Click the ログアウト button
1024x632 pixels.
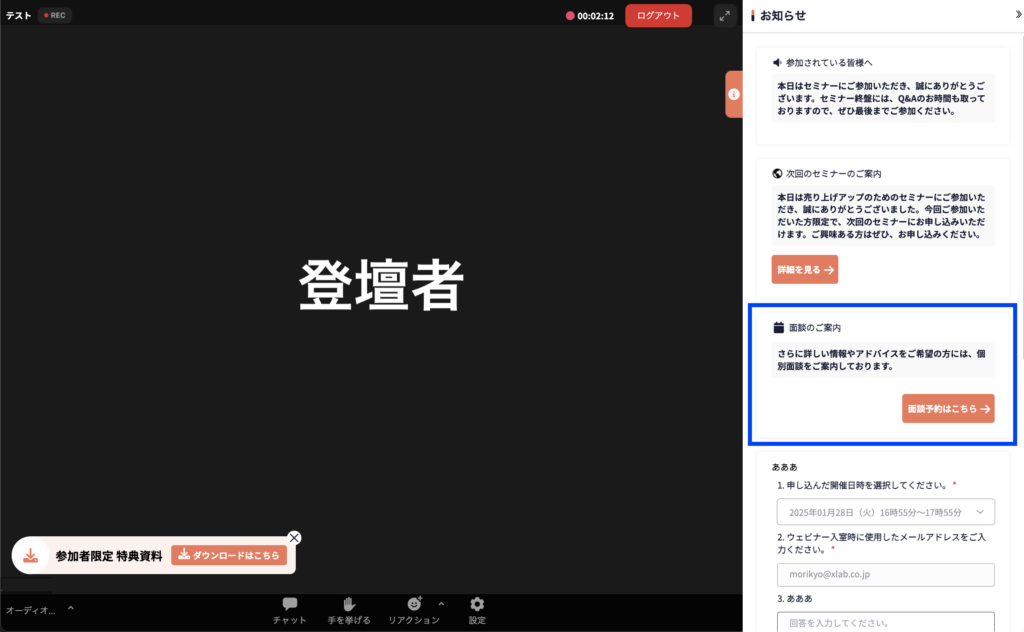coord(658,15)
